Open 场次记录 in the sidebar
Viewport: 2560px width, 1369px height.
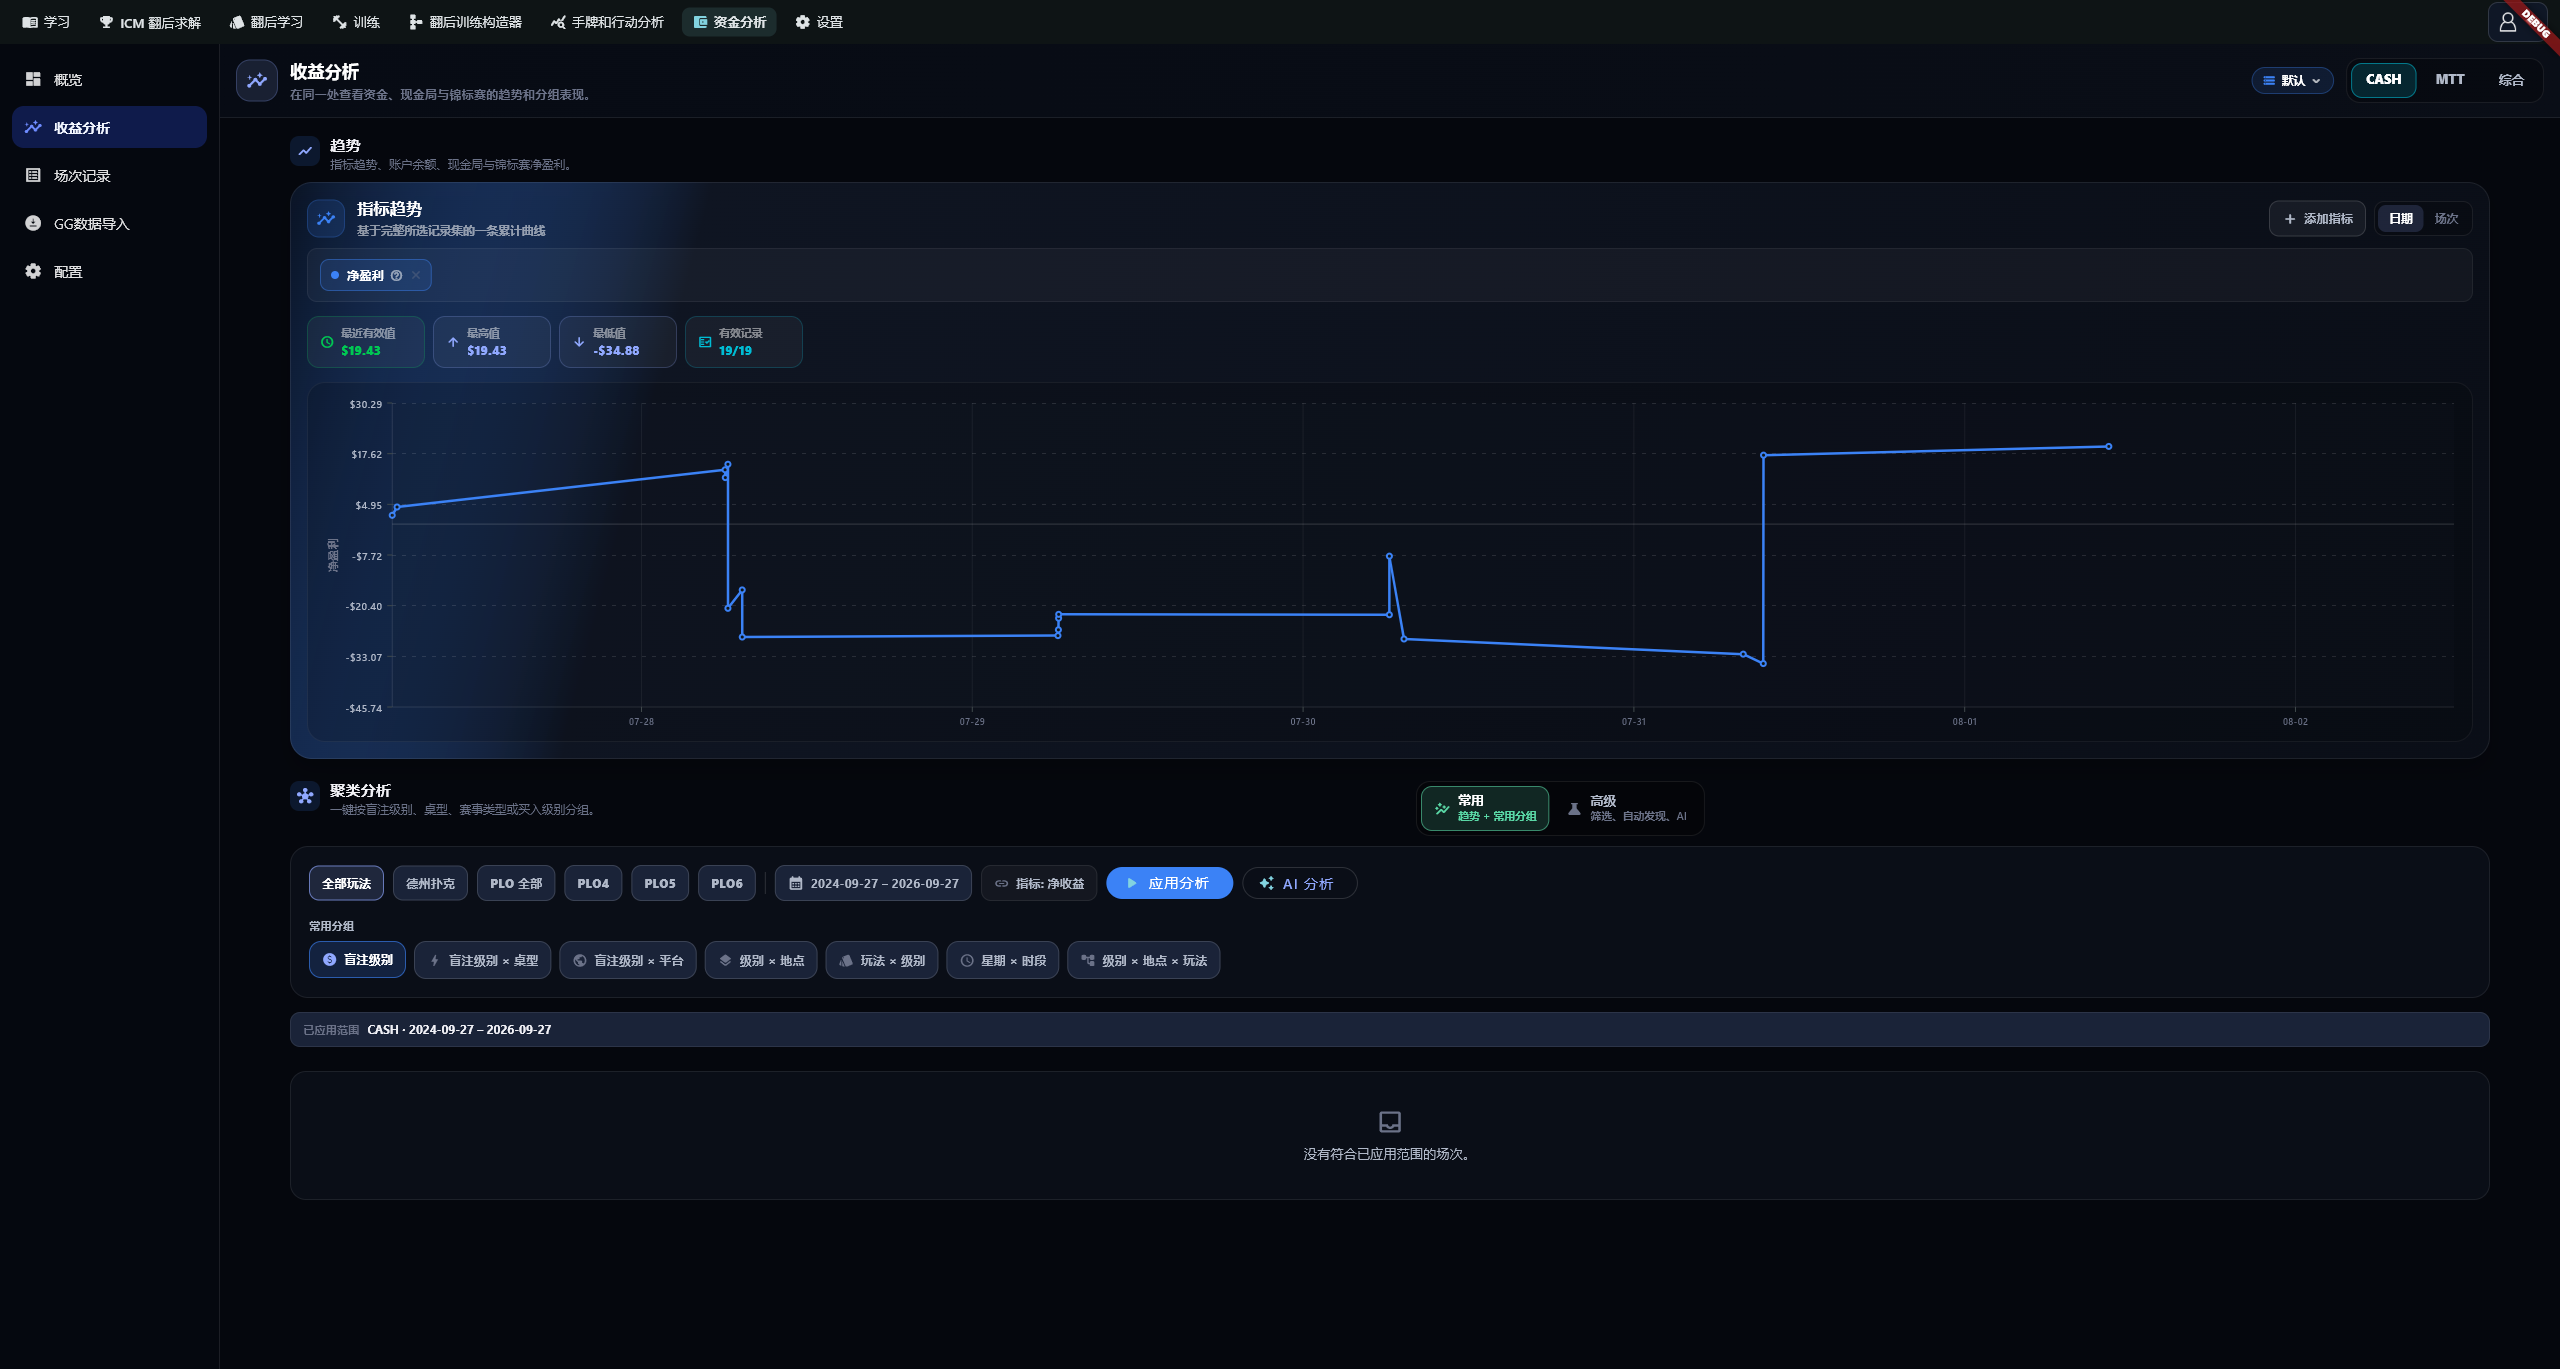(x=109, y=175)
